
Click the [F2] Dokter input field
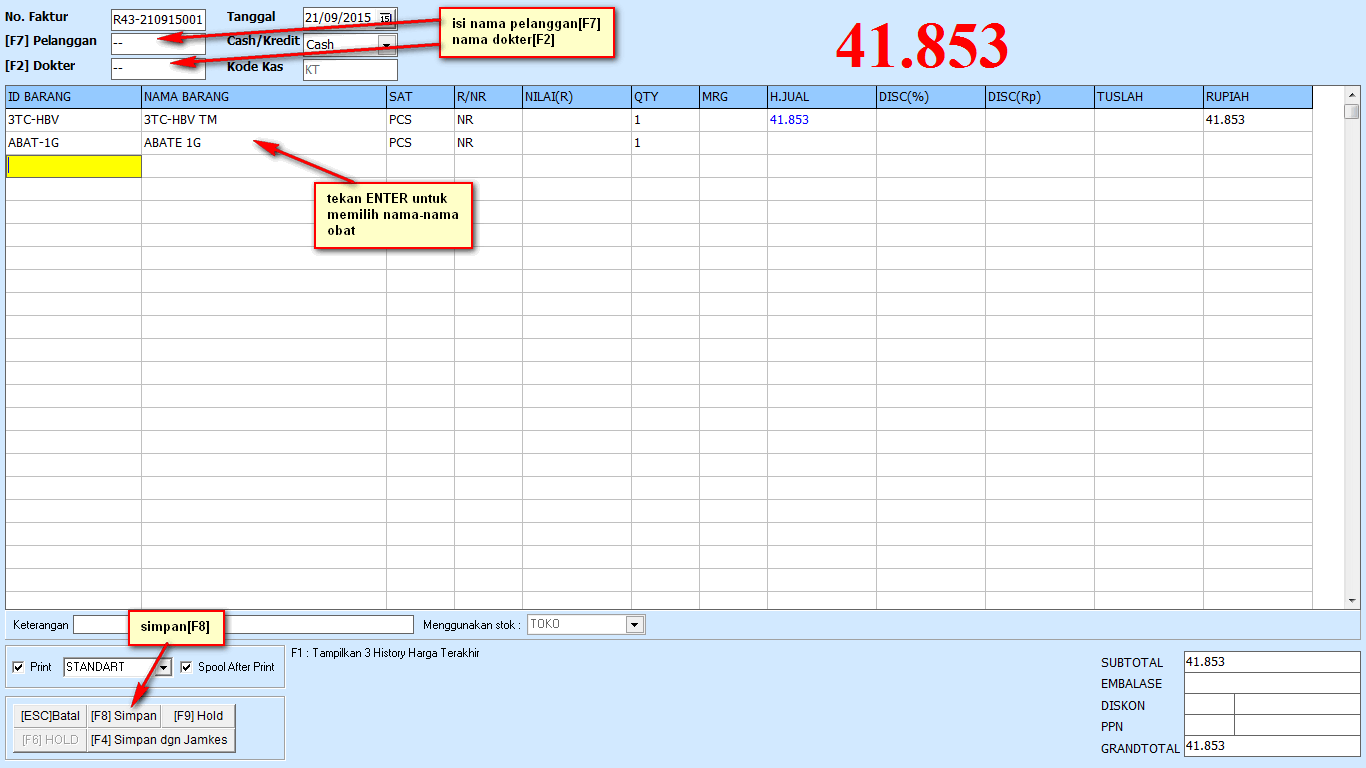(x=157, y=69)
